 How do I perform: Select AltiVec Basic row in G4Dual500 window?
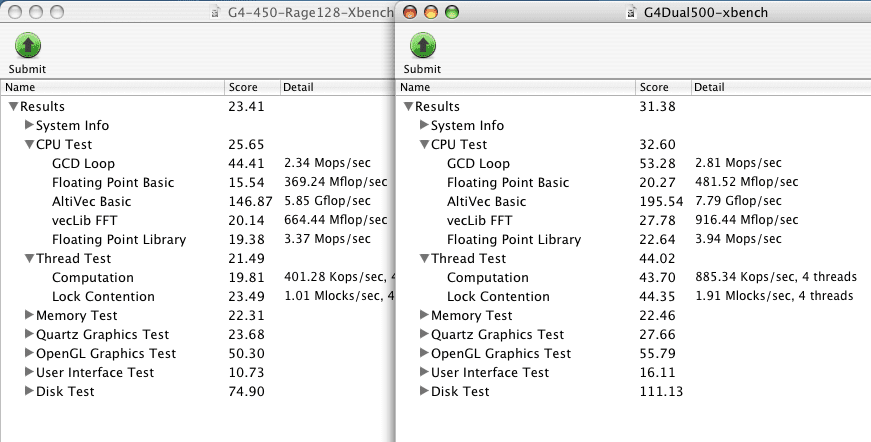[634, 201]
